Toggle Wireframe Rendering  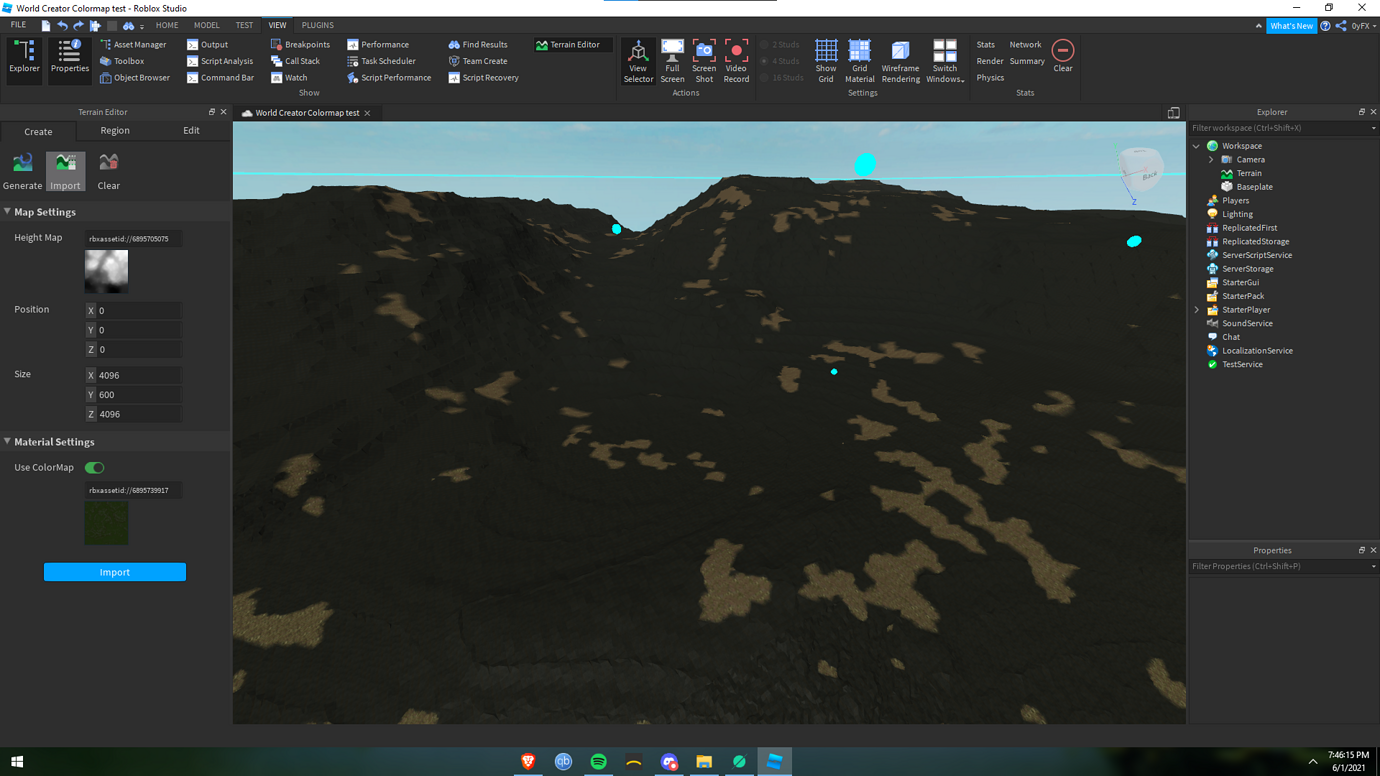pyautogui.click(x=900, y=60)
